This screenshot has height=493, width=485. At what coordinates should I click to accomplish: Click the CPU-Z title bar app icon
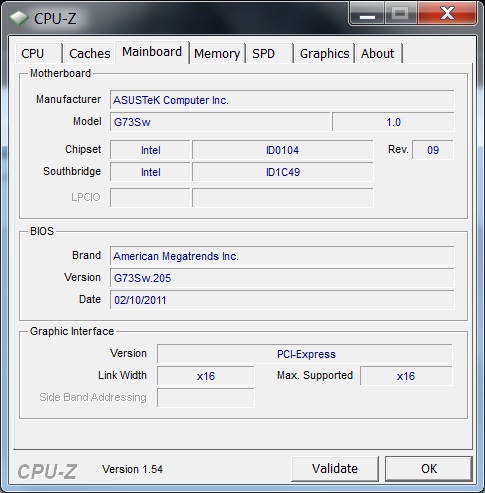(x=19, y=18)
